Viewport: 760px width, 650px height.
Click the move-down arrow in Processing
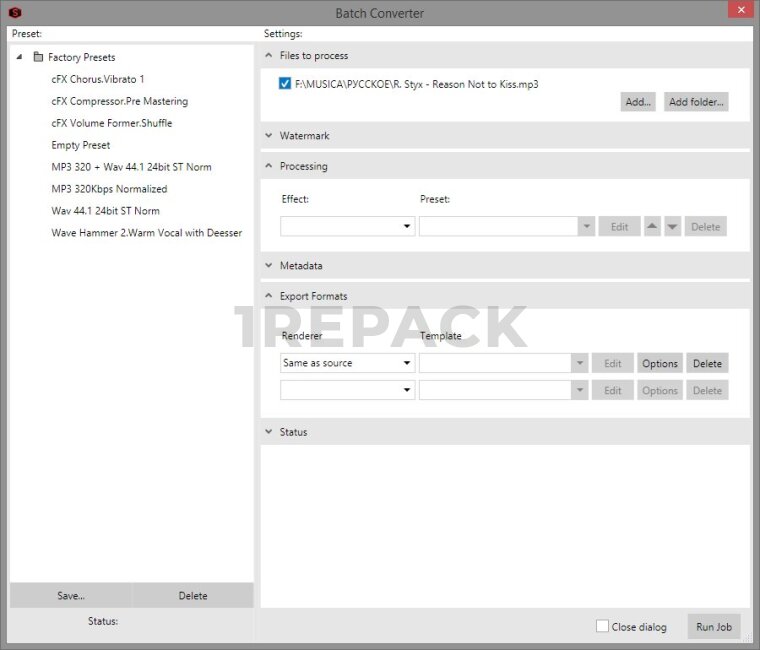pyautogui.click(x=673, y=227)
